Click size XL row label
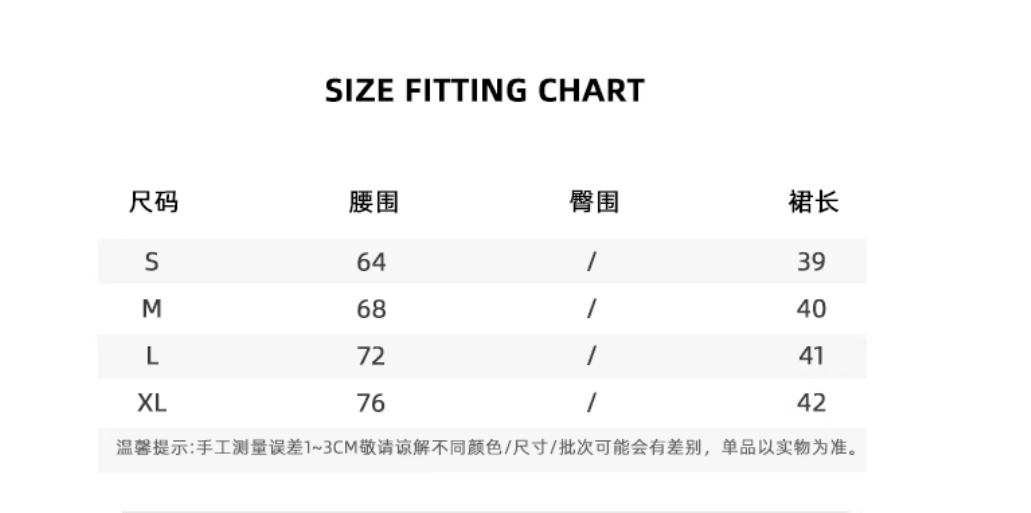The image size is (1031, 513). [x=152, y=403]
